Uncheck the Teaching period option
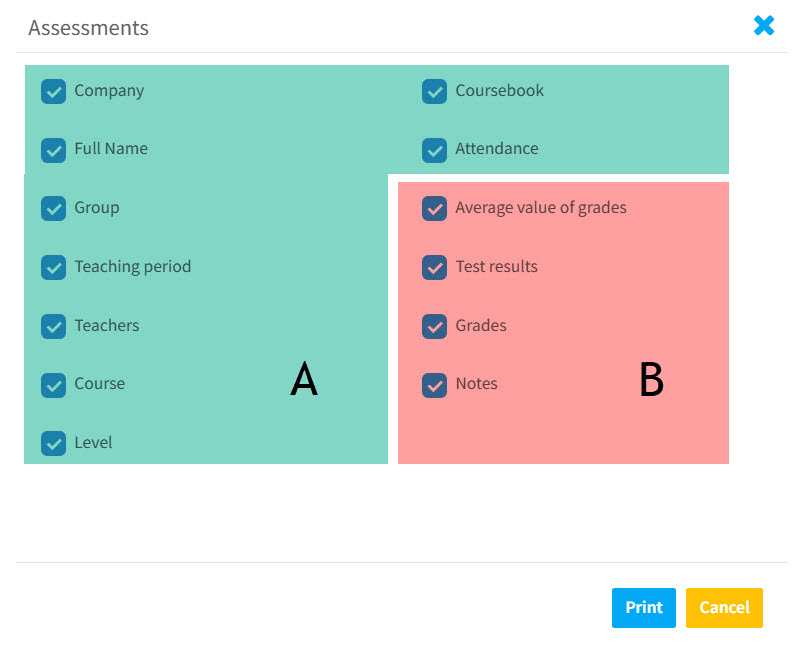Viewport: 803px width, 645px height. pos(53,267)
